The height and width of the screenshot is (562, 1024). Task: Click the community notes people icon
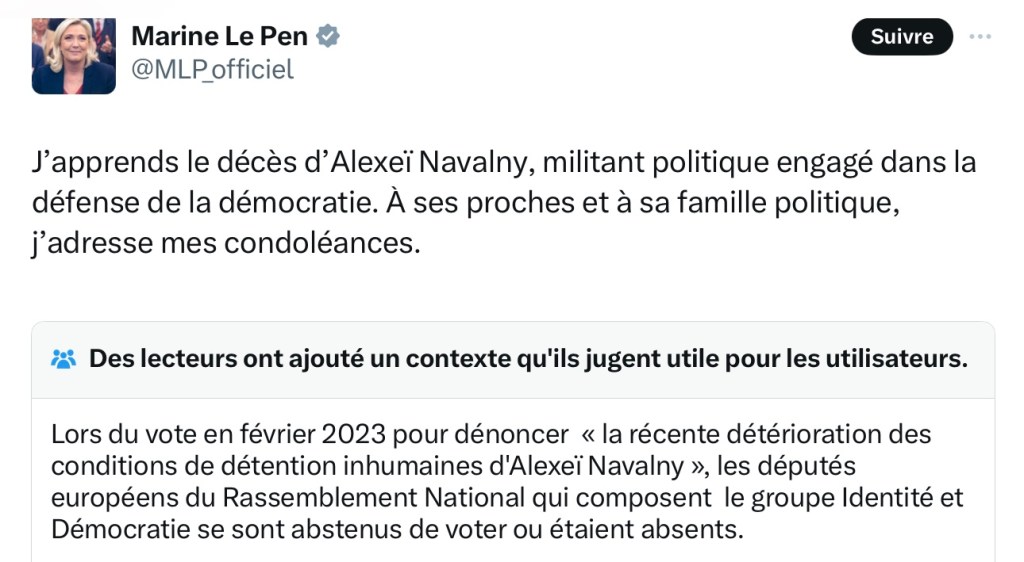[x=63, y=359]
